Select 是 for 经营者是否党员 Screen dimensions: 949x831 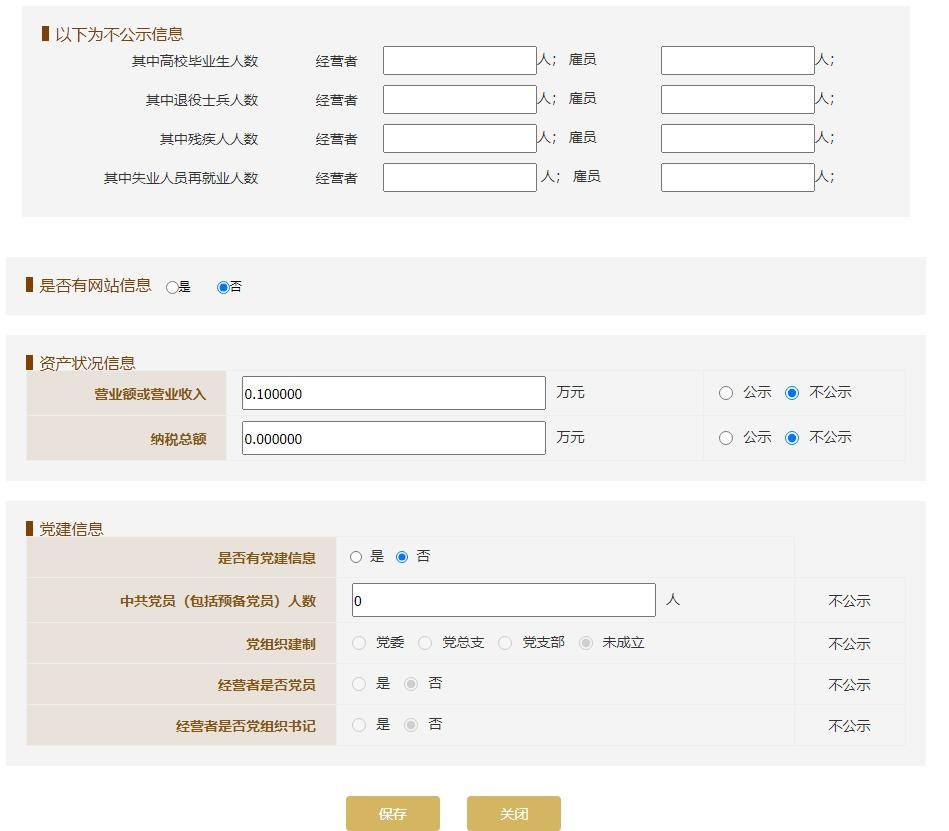click(x=359, y=684)
